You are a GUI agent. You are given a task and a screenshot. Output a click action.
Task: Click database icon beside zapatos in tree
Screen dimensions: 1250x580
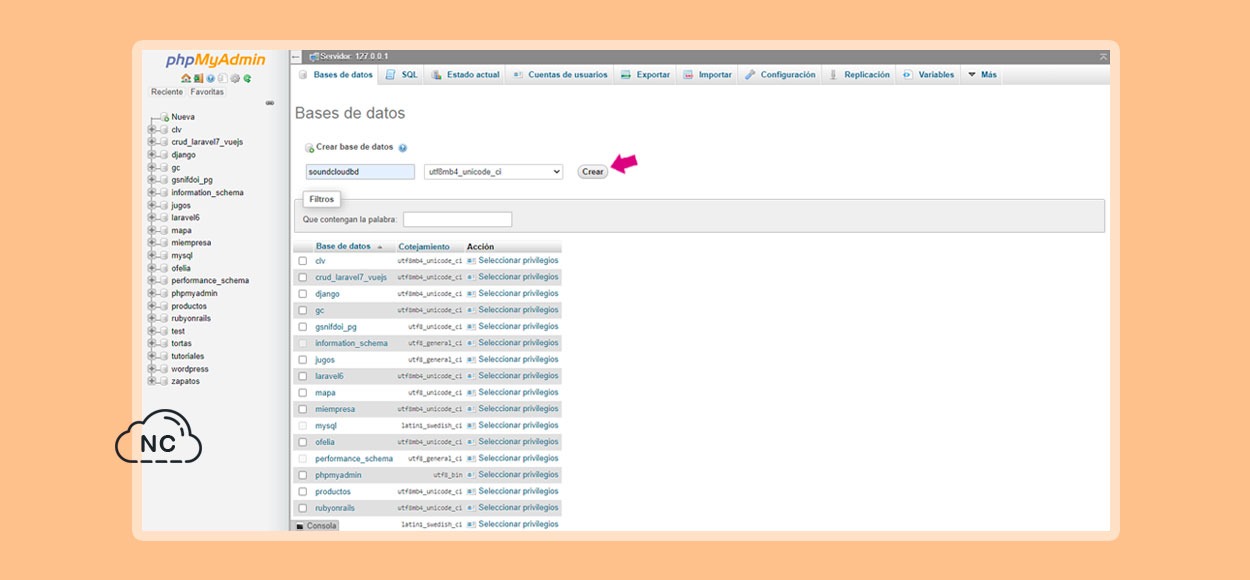coord(163,382)
